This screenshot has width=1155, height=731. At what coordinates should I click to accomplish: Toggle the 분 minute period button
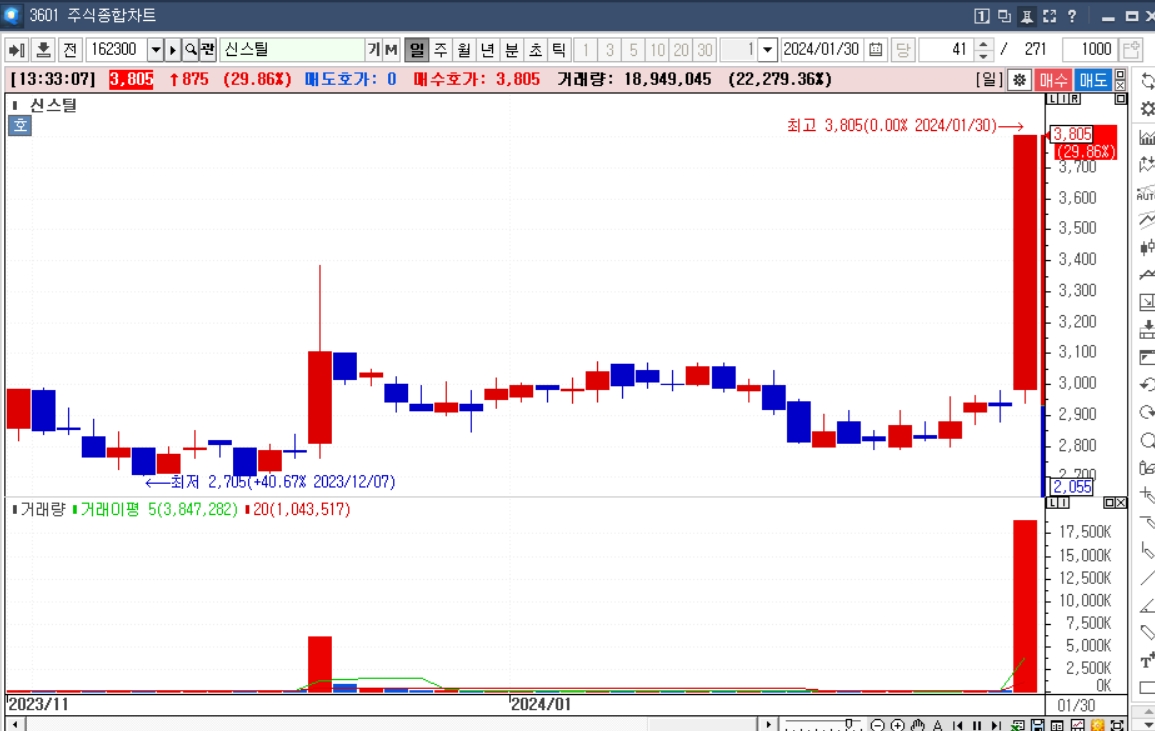tap(511, 49)
